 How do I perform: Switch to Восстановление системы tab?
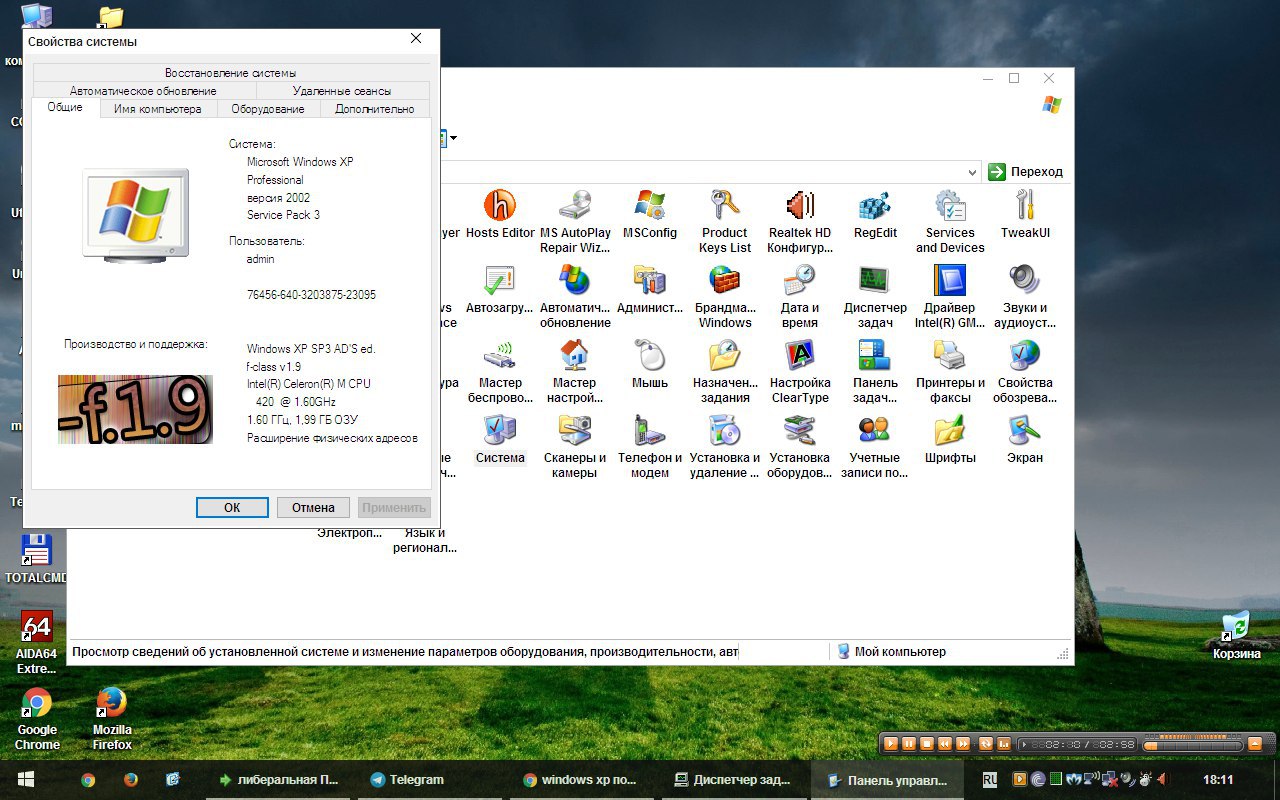(231, 72)
